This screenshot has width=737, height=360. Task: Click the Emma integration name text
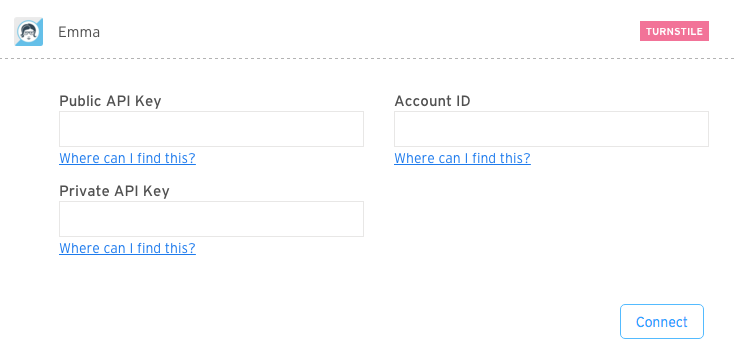click(79, 32)
